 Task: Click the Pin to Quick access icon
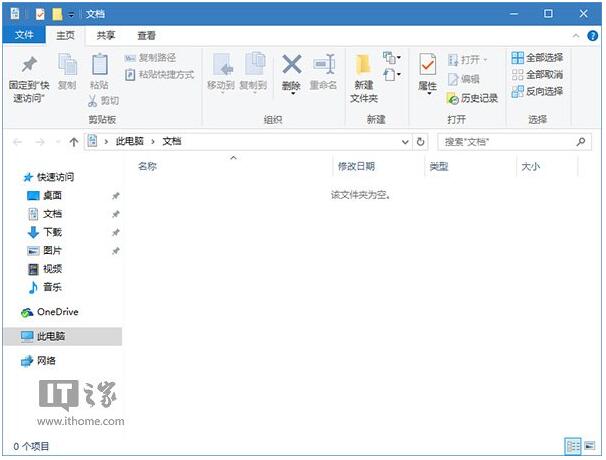(29, 65)
